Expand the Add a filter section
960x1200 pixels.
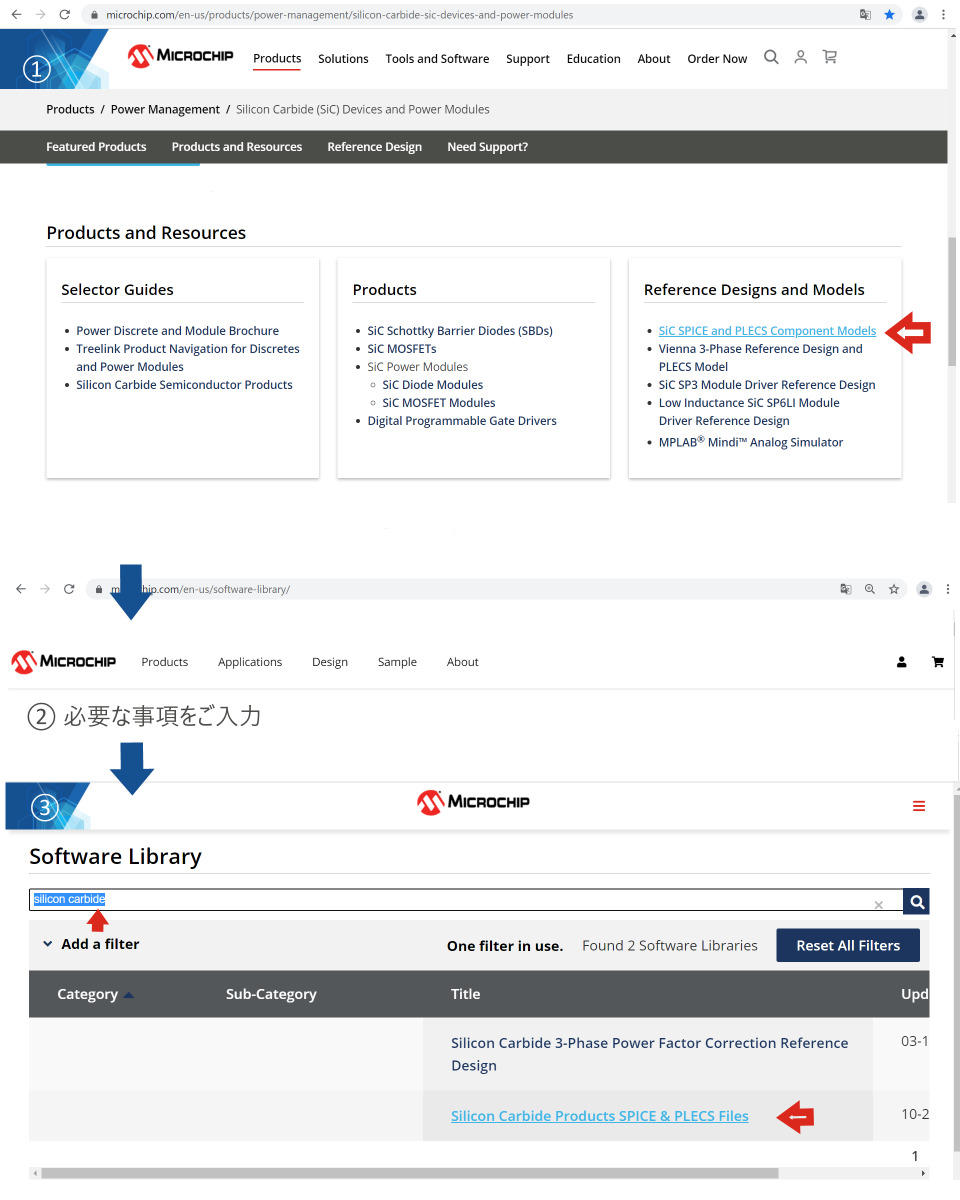[90, 944]
